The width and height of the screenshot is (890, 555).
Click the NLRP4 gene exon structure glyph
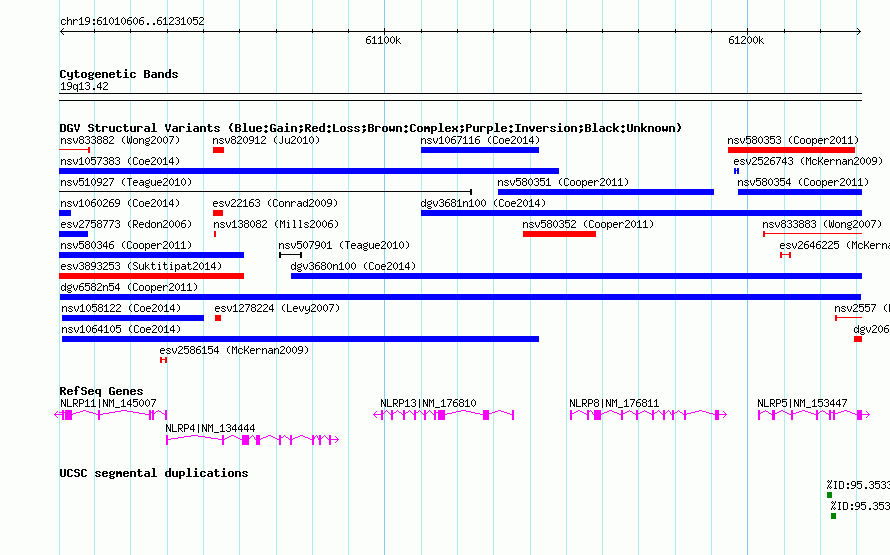click(x=253, y=440)
